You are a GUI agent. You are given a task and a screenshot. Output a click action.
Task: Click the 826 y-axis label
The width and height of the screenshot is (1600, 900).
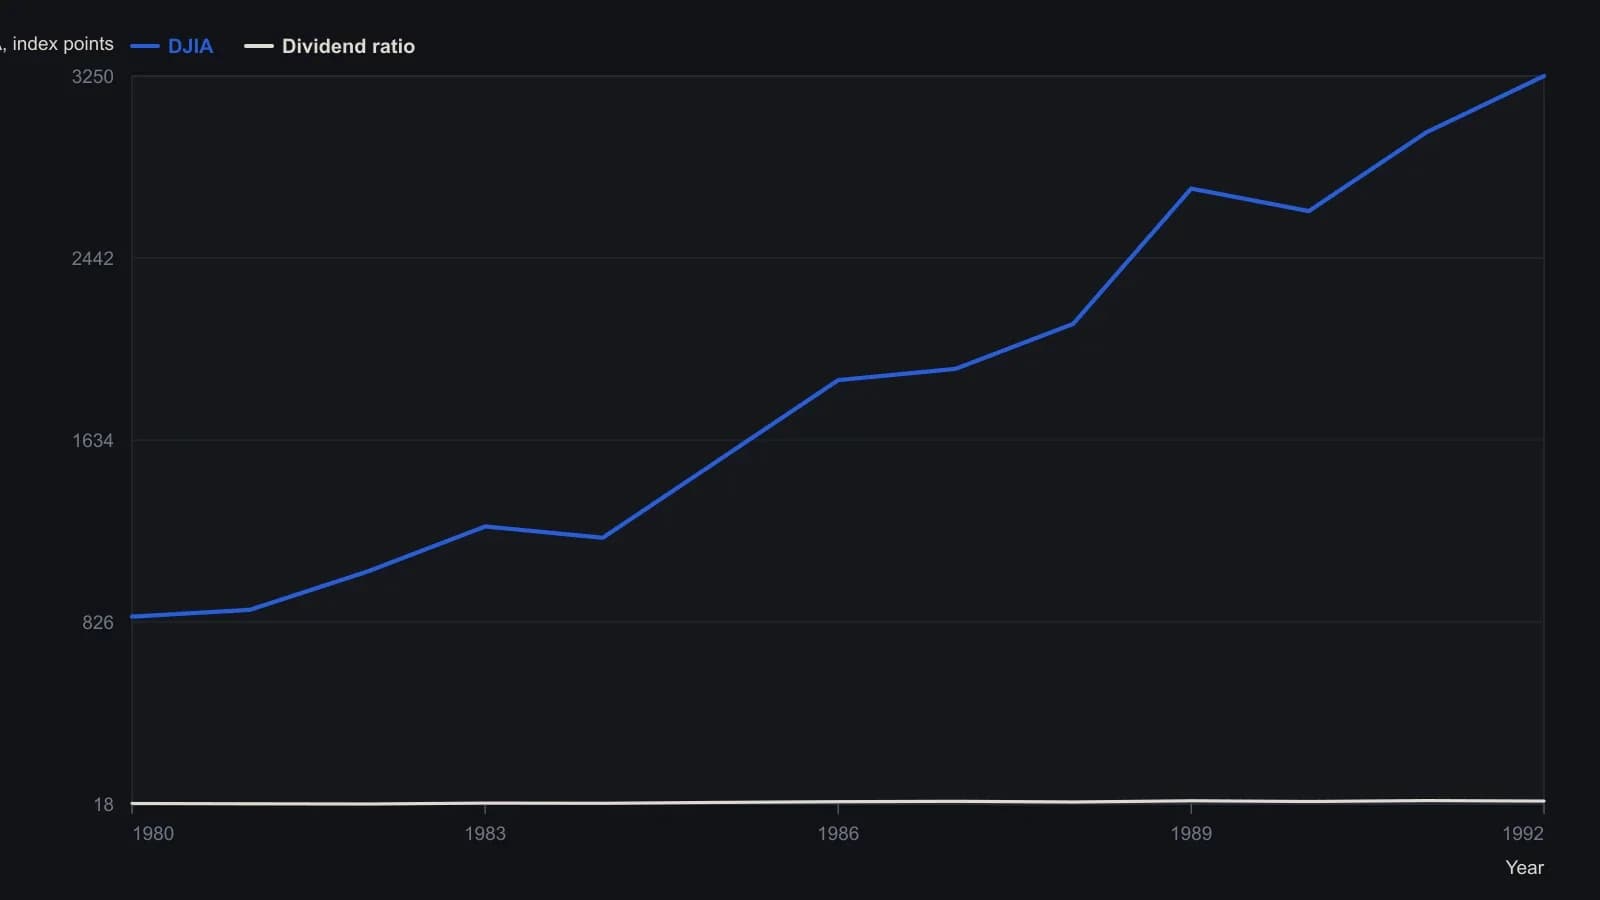tap(98, 623)
